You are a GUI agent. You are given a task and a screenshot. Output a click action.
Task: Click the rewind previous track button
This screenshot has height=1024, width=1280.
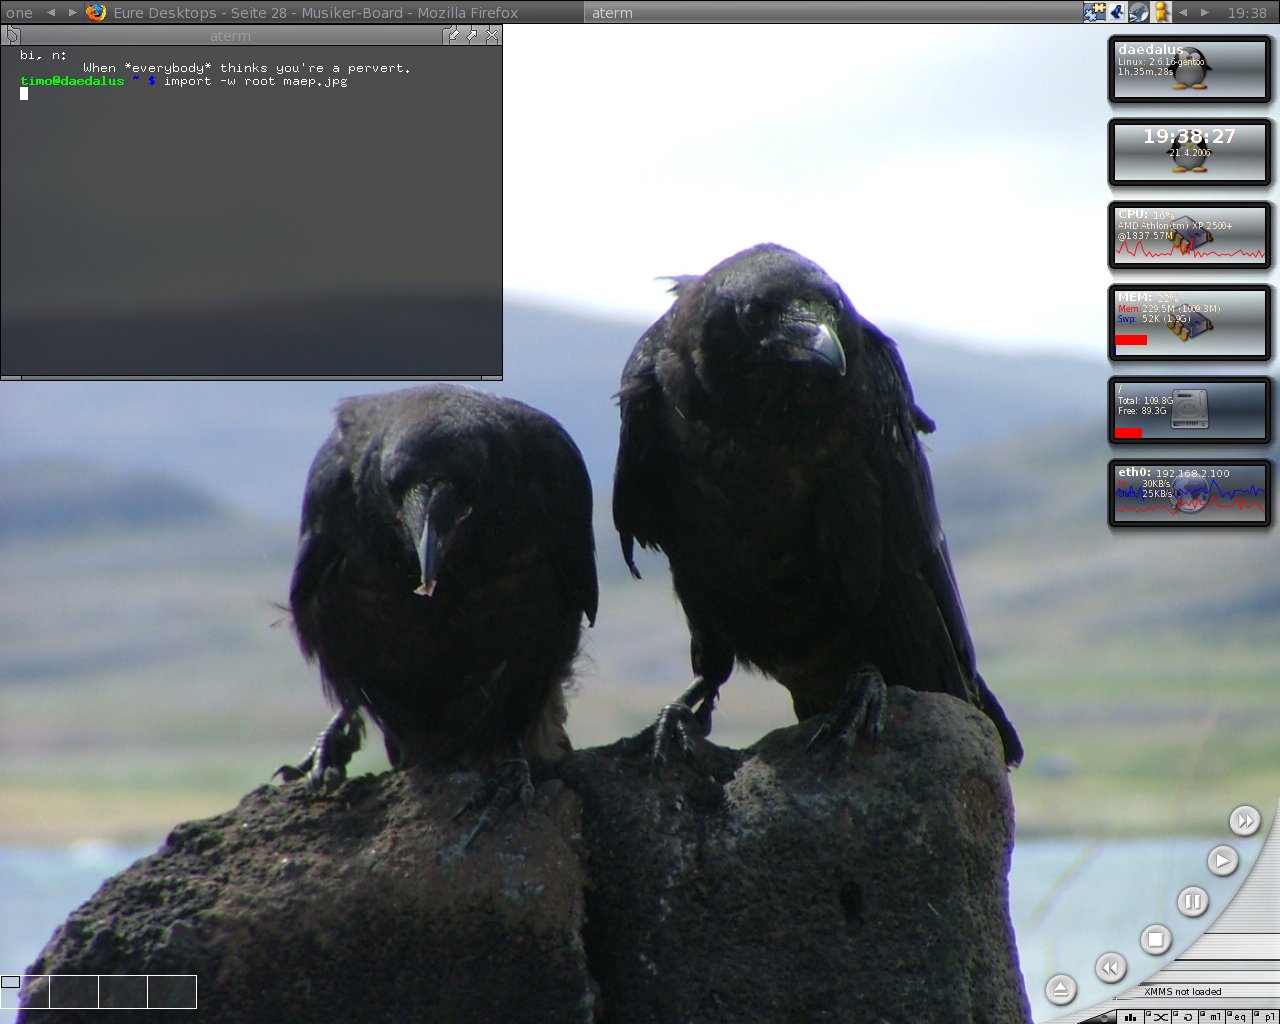(x=1110, y=967)
